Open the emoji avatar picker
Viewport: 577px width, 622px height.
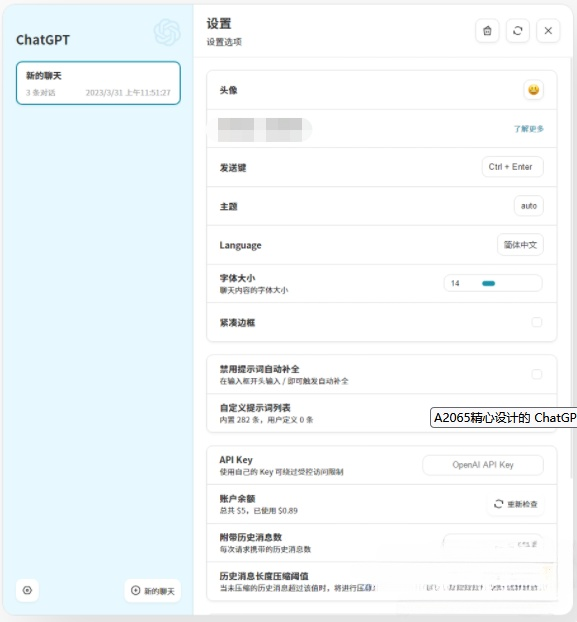[533, 90]
